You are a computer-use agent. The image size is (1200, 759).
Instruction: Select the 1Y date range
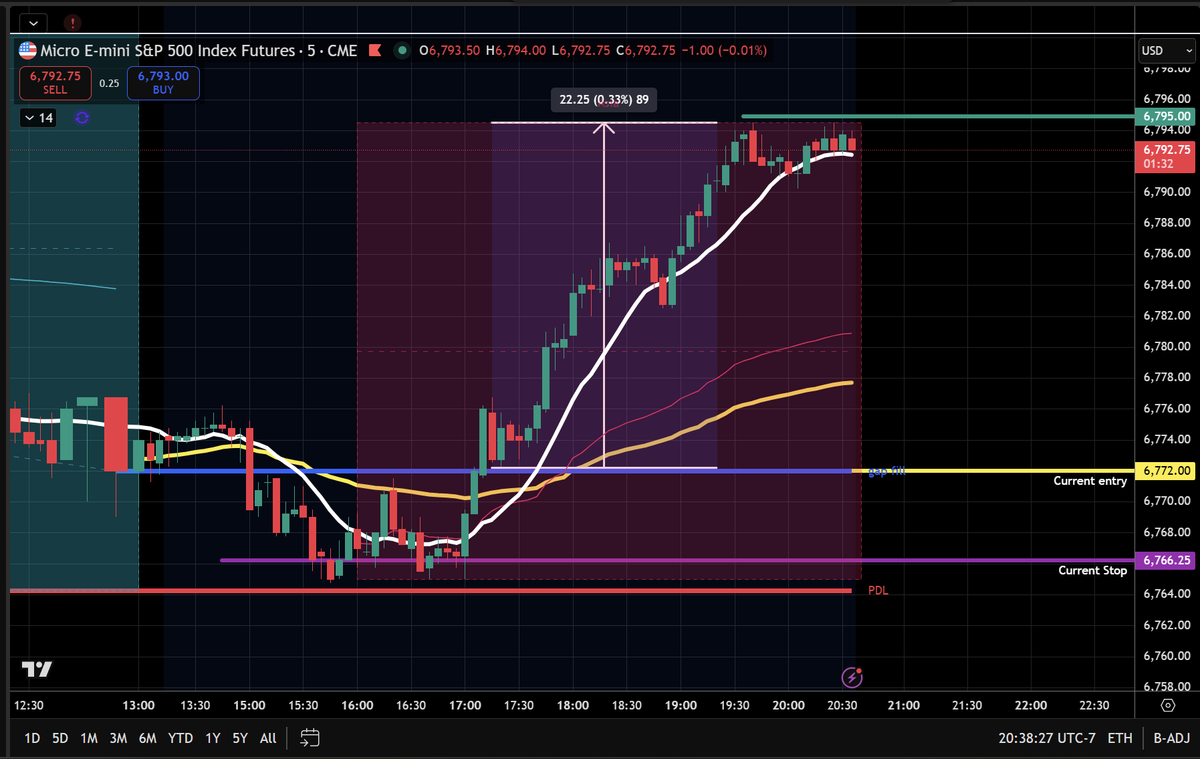212,738
